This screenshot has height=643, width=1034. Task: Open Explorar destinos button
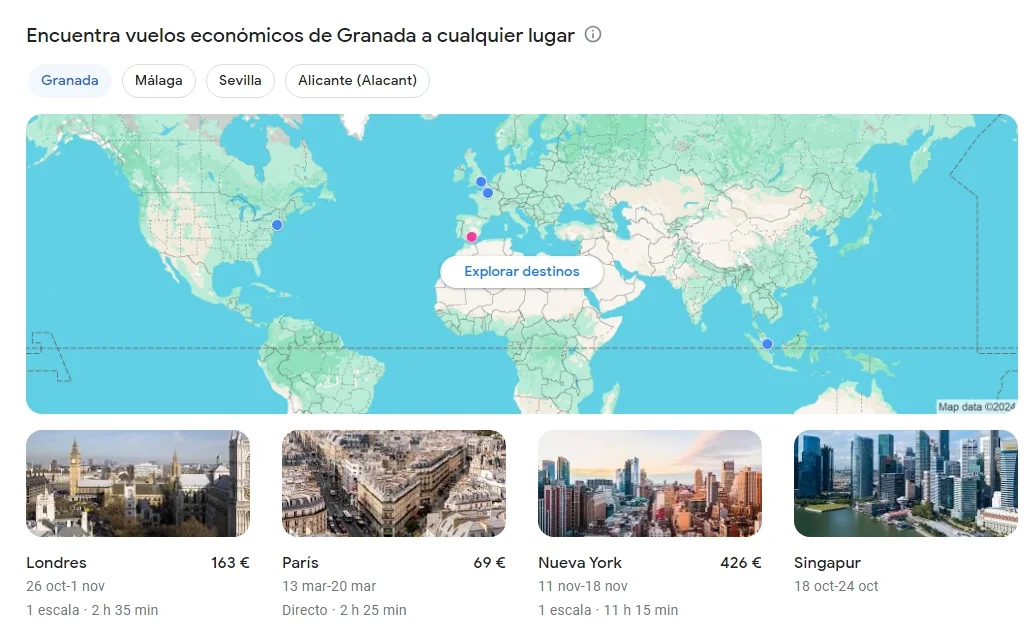(x=522, y=272)
